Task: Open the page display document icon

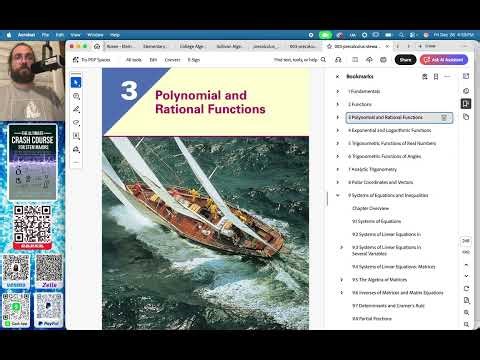Action: coord(466,301)
